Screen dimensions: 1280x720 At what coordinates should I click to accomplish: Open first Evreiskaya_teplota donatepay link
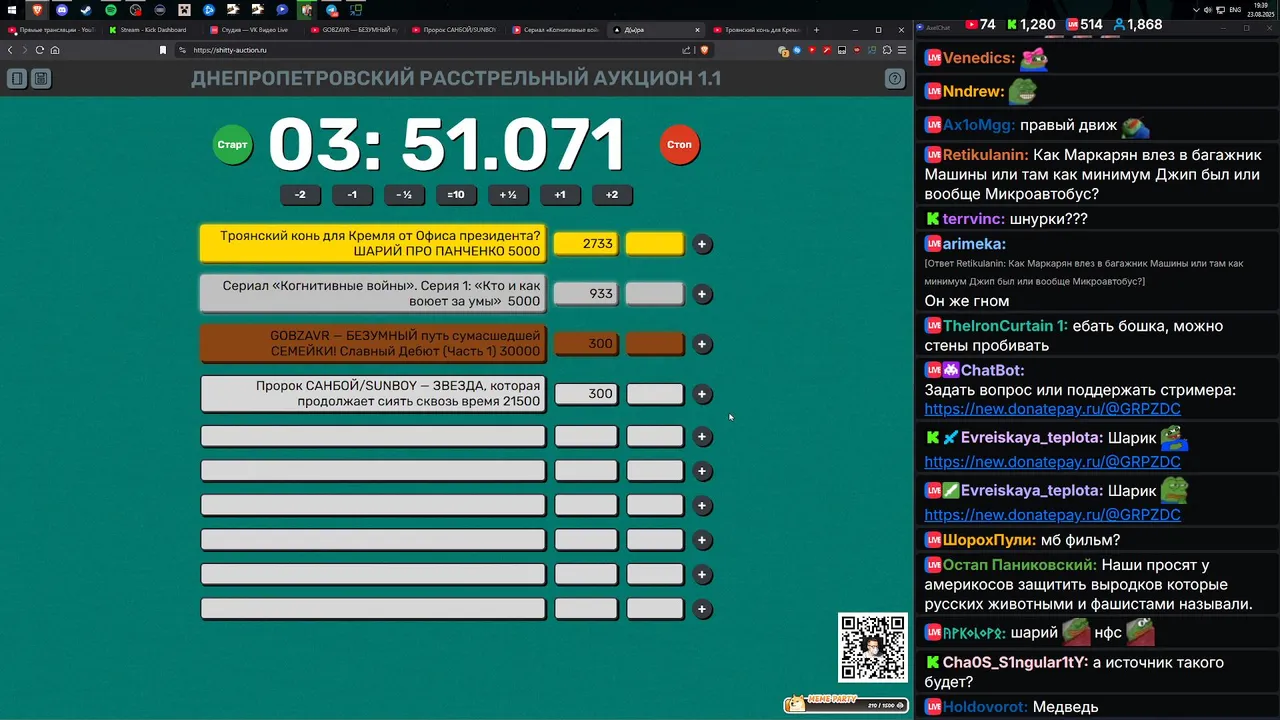coord(1052,462)
